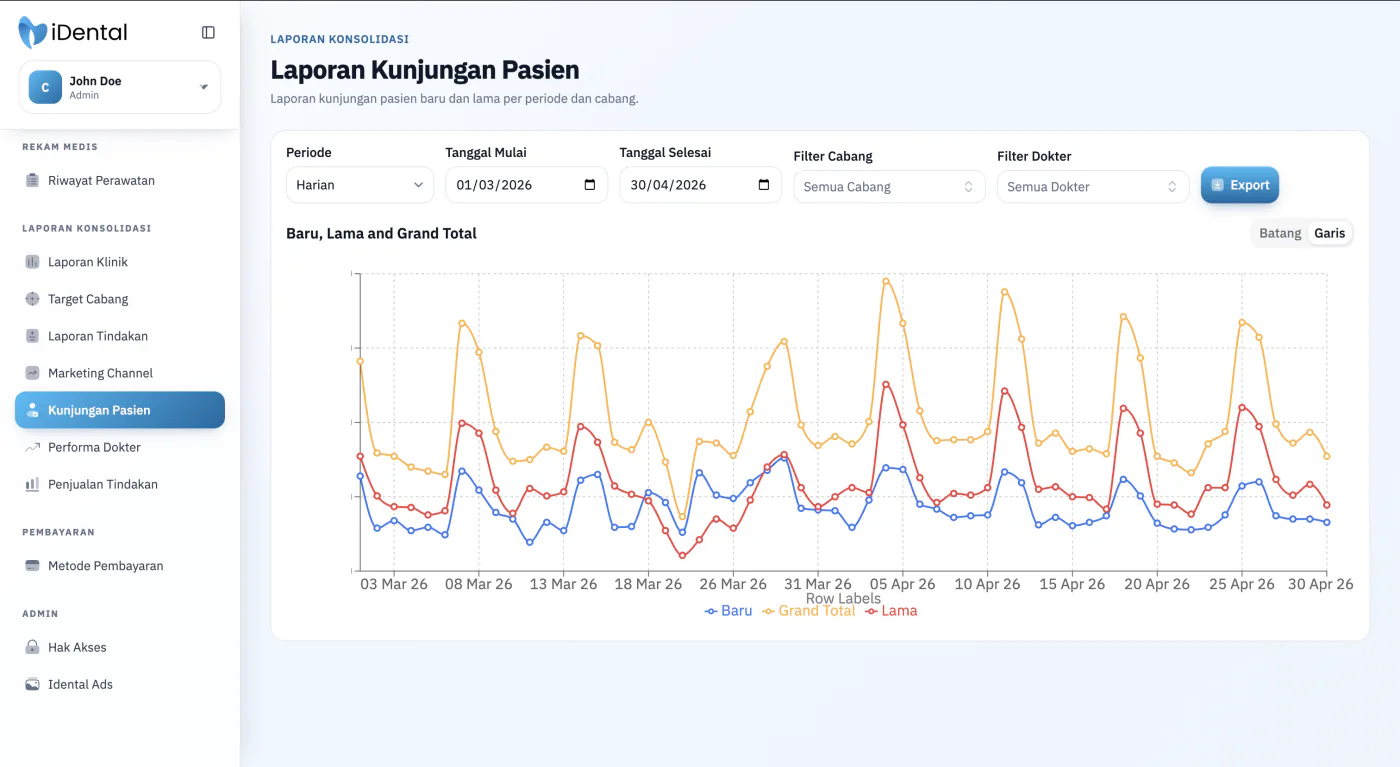This screenshot has height=767, width=1400.
Task: Click the Riwayat Perawatan clipboard icon
Action: pyautogui.click(x=32, y=181)
